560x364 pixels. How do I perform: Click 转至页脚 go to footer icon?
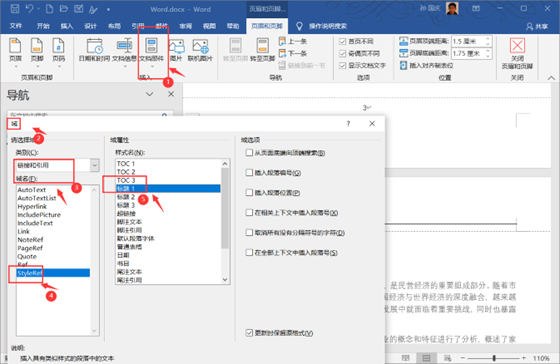(x=263, y=46)
